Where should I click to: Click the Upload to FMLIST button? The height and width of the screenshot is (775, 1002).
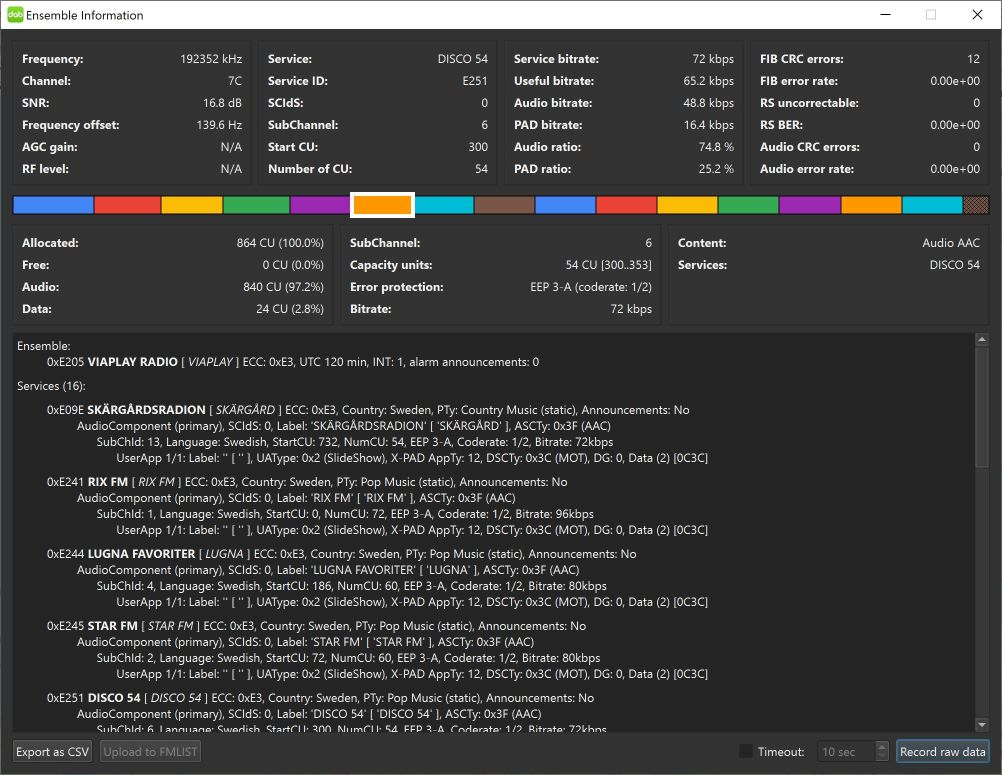(150, 751)
